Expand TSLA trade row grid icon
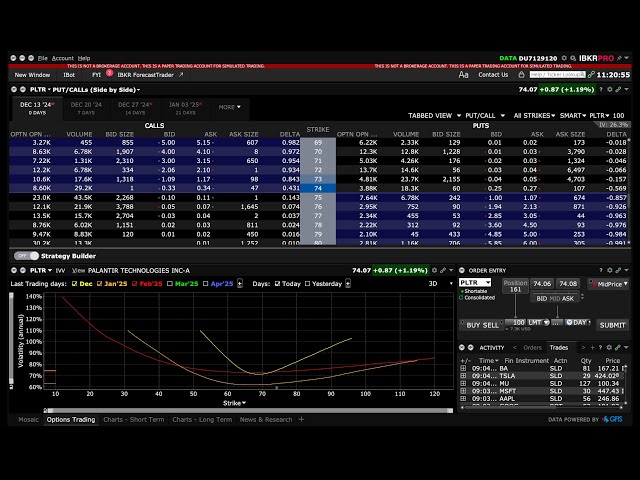 tap(463, 376)
